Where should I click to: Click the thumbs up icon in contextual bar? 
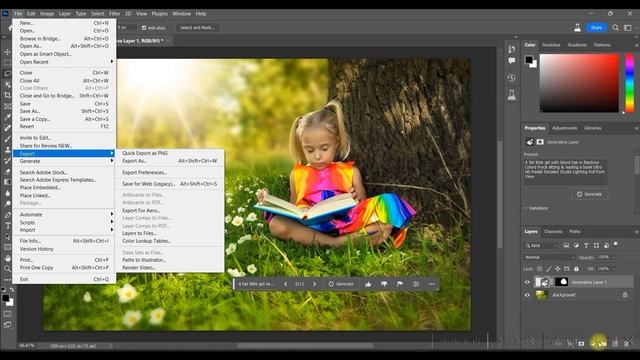368,284
